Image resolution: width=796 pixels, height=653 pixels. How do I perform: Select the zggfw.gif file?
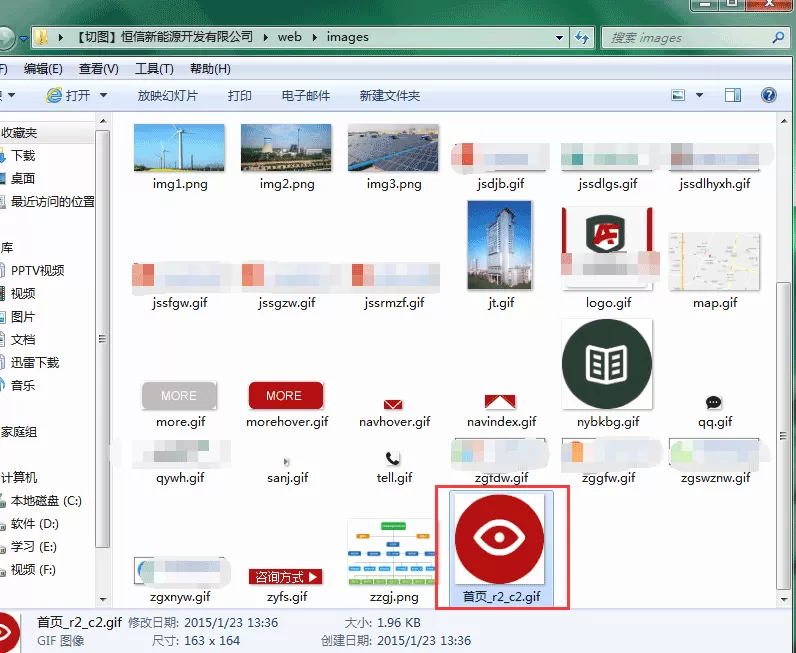click(x=607, y=453)
